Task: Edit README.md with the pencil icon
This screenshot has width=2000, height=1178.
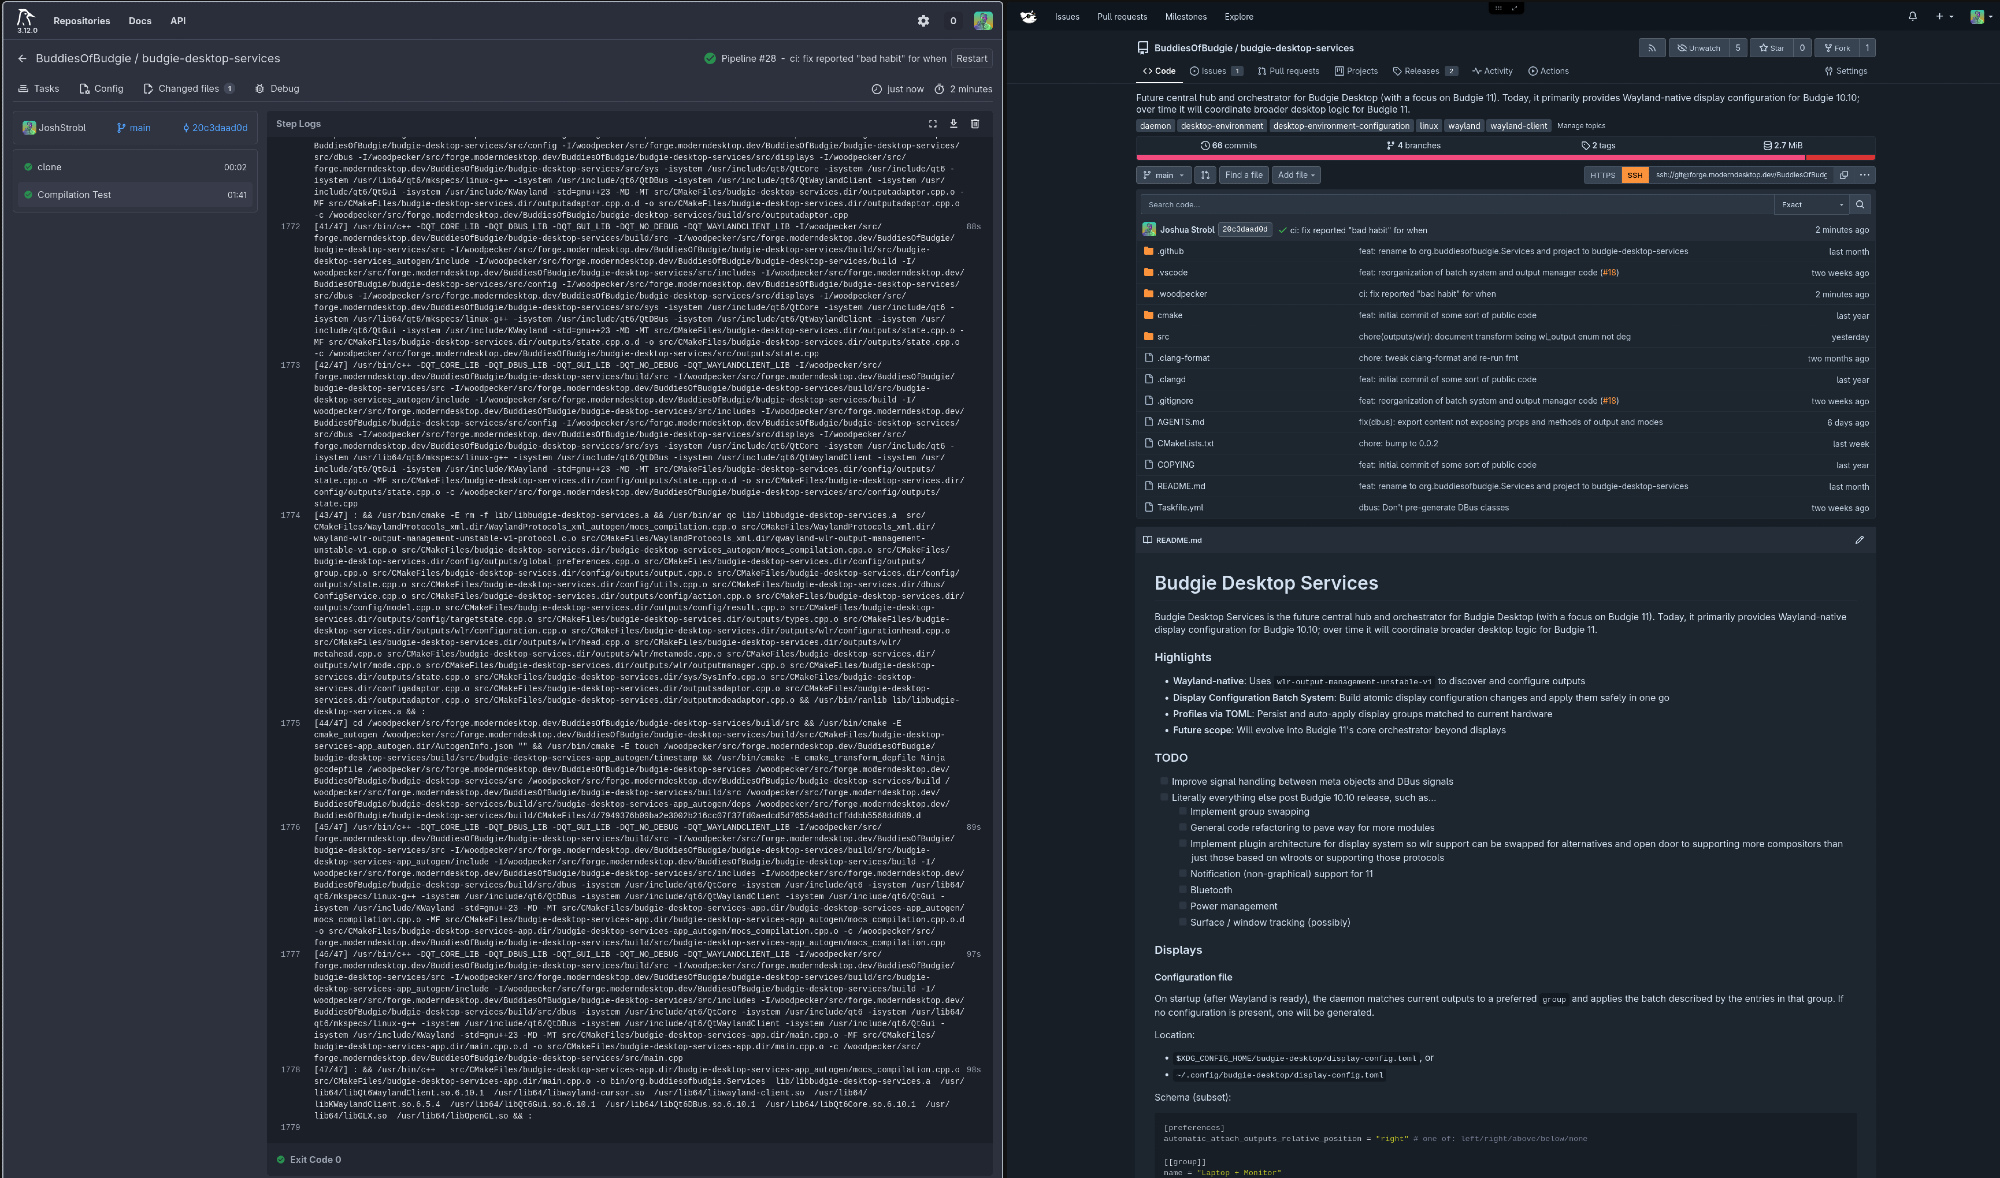Action: [x=1859, y=540]
